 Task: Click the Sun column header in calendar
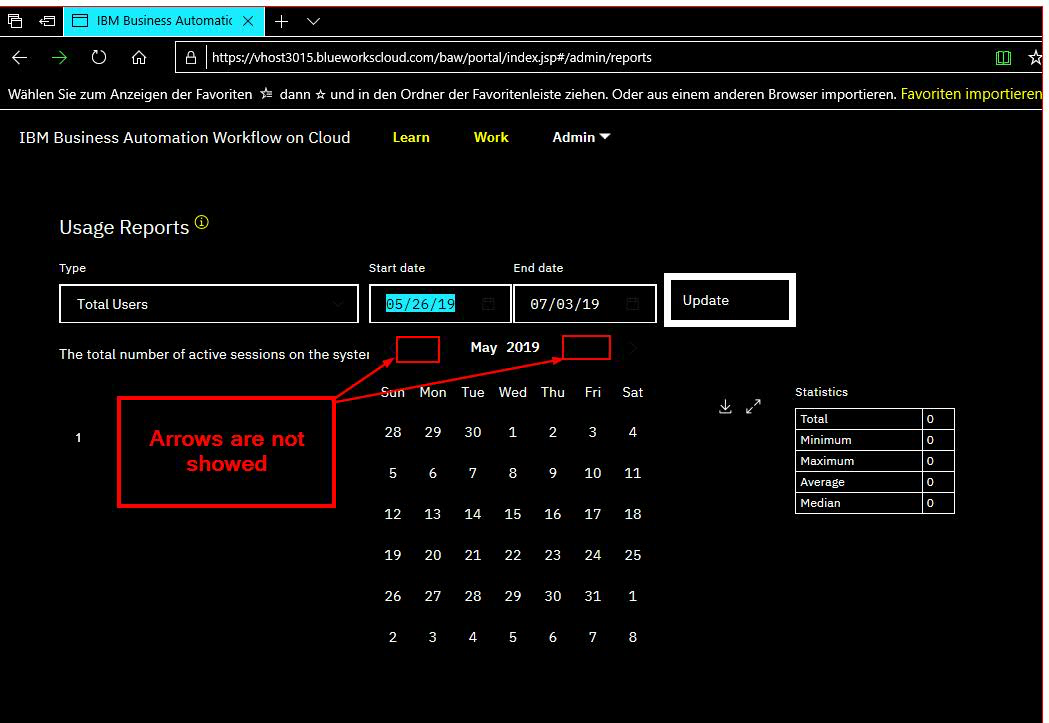pos(393,393)
